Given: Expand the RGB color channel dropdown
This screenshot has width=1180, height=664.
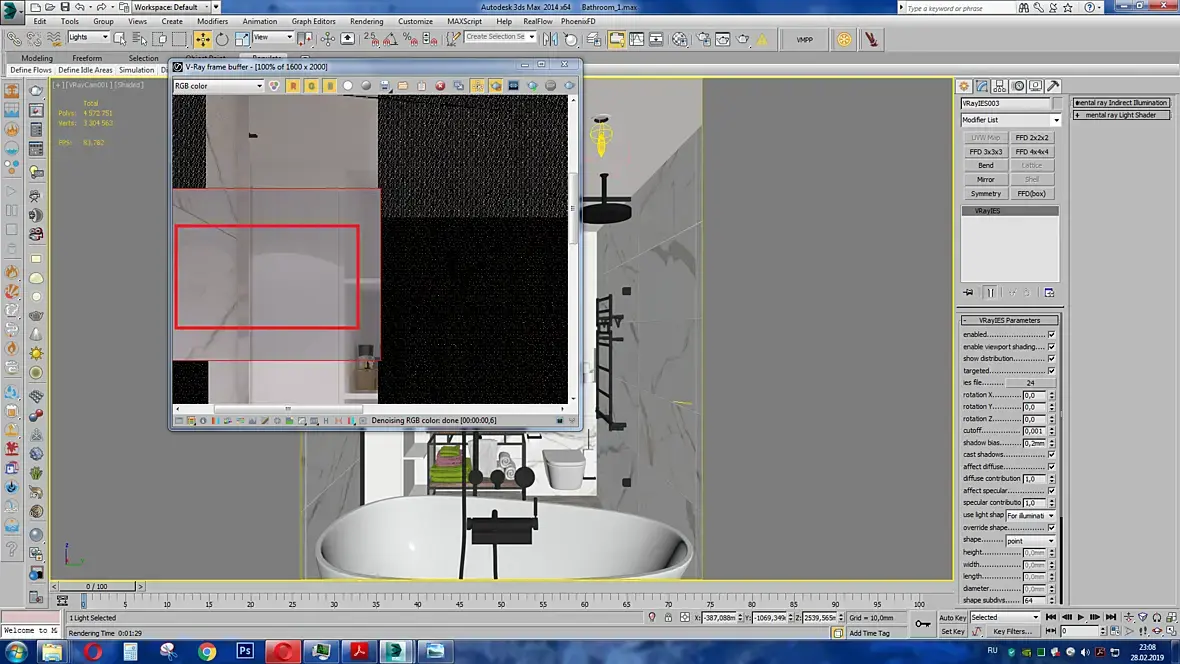Looking at the screenshot, I should tap(218, 86).
